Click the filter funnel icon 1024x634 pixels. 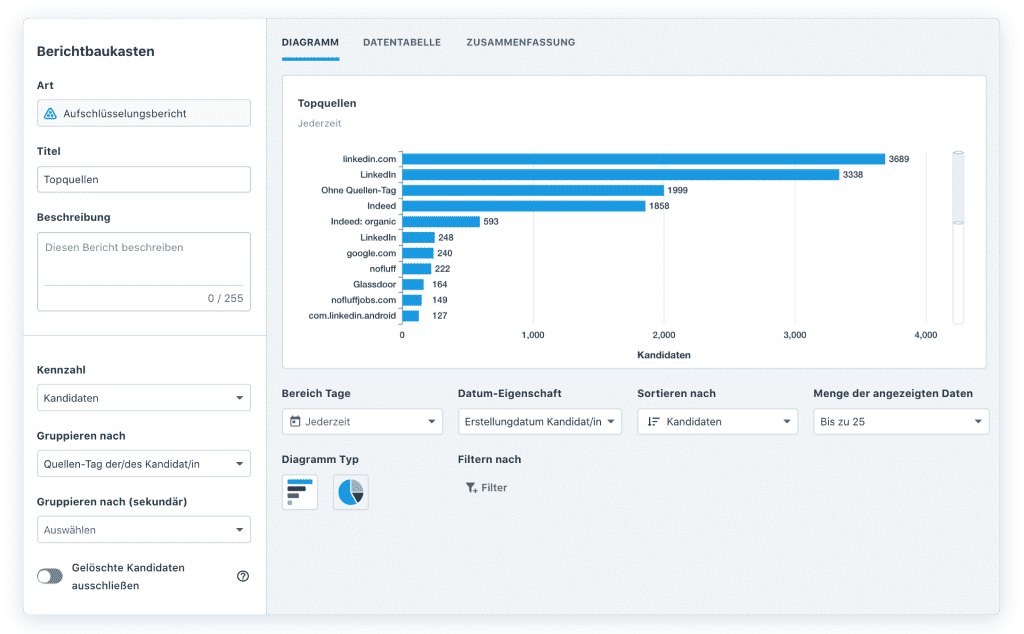pos(471,488)
